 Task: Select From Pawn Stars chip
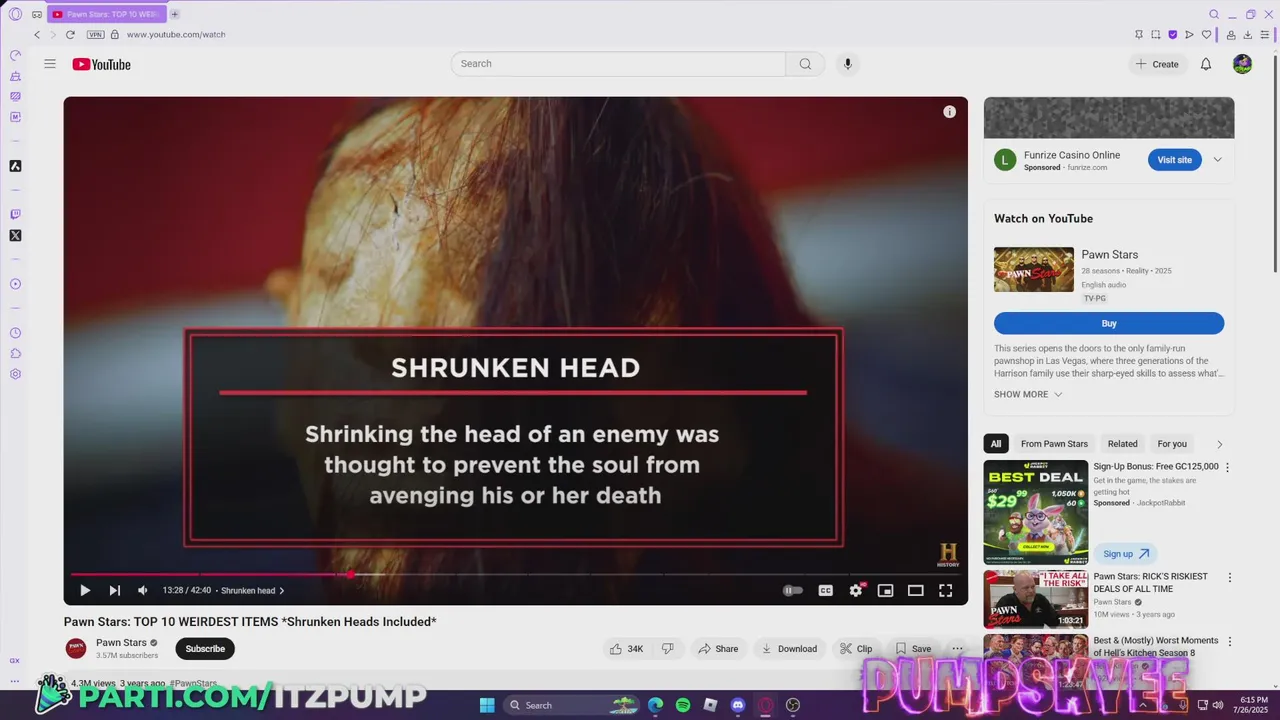[x=1054, y=444]
